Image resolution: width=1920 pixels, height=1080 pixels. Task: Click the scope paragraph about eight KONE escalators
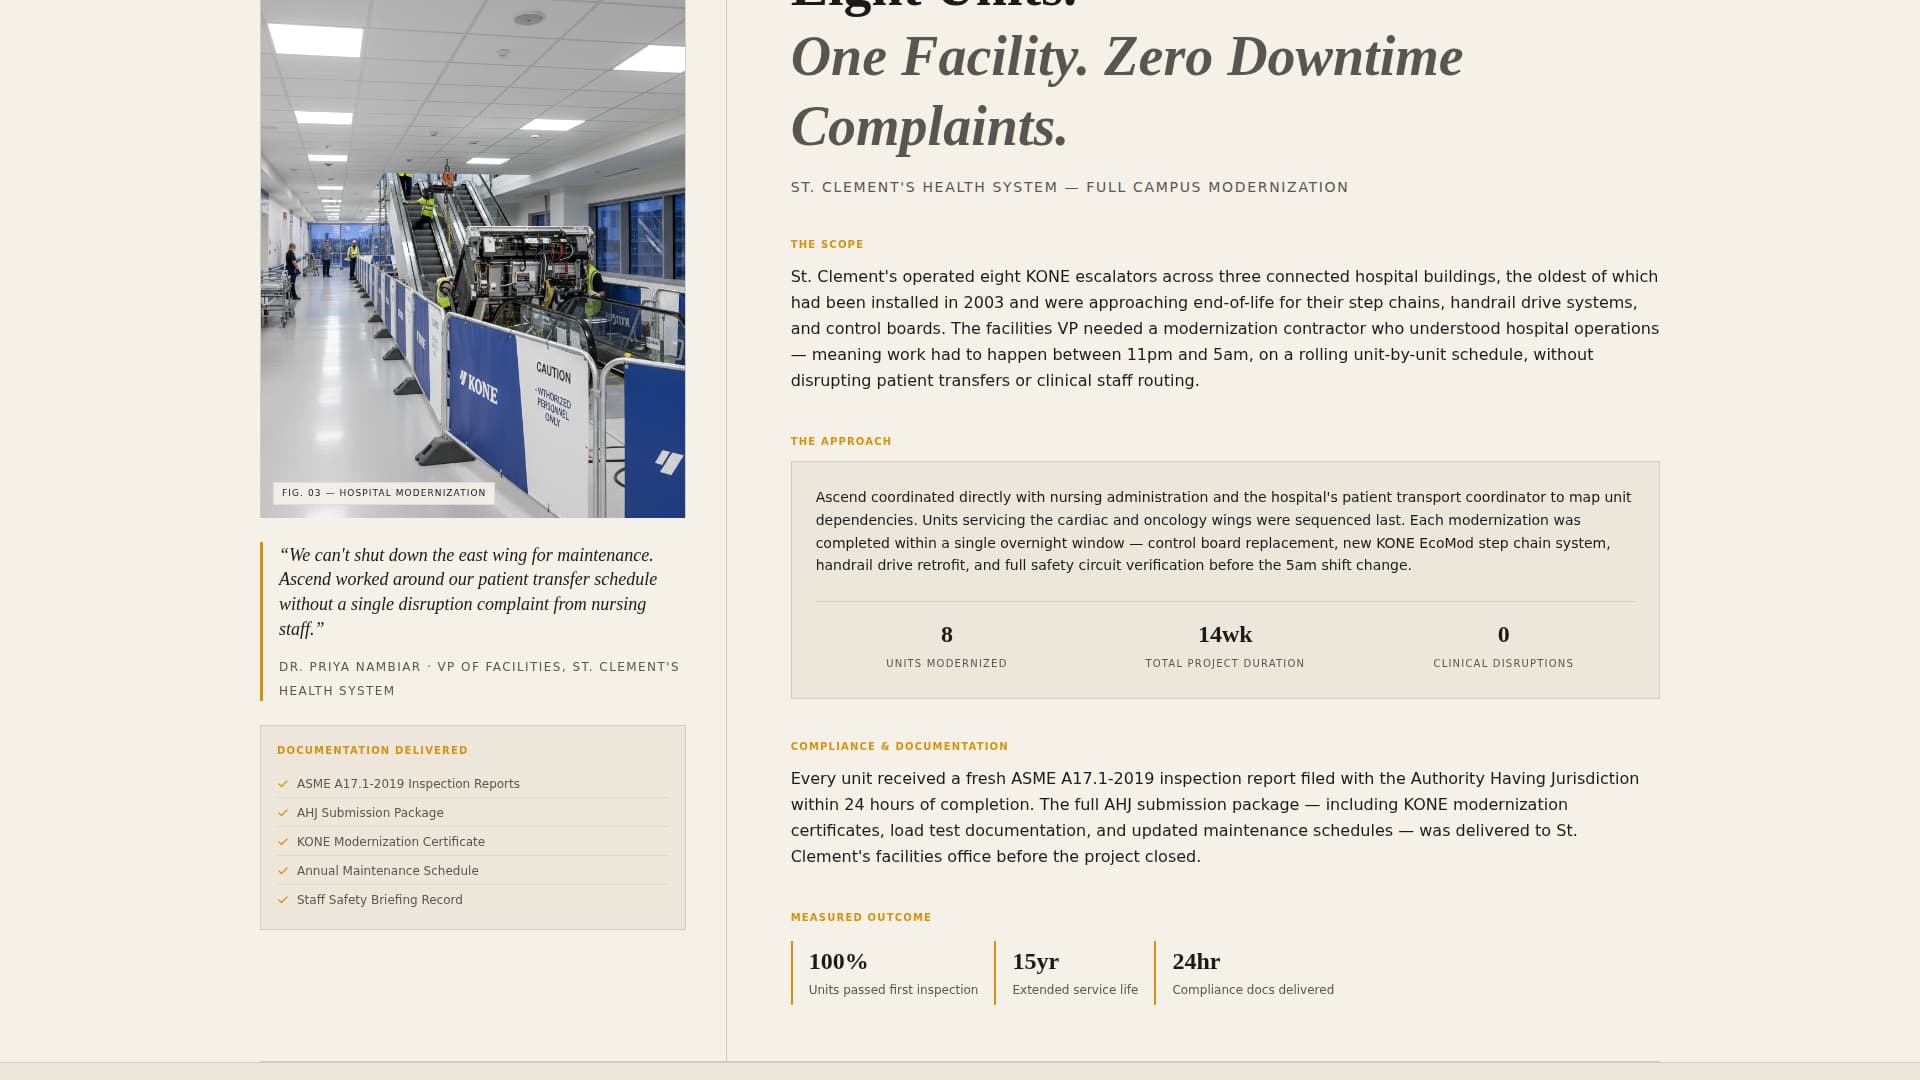pos(1225,329)
